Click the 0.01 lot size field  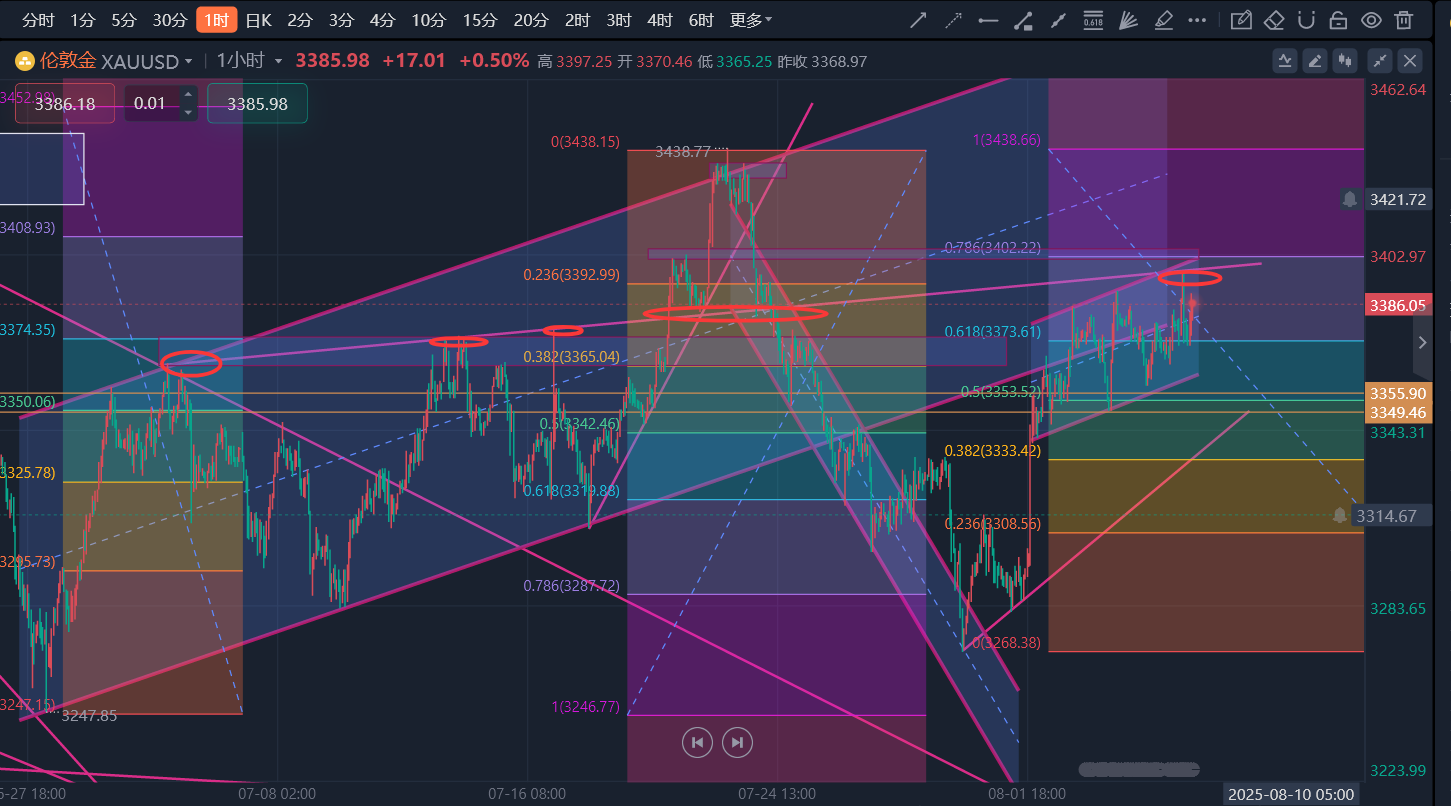coord(150,103)
